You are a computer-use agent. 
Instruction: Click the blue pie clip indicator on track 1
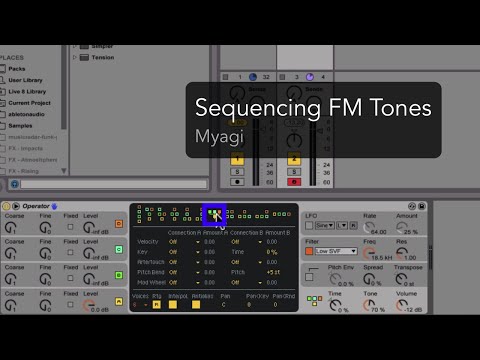[253, 77]
